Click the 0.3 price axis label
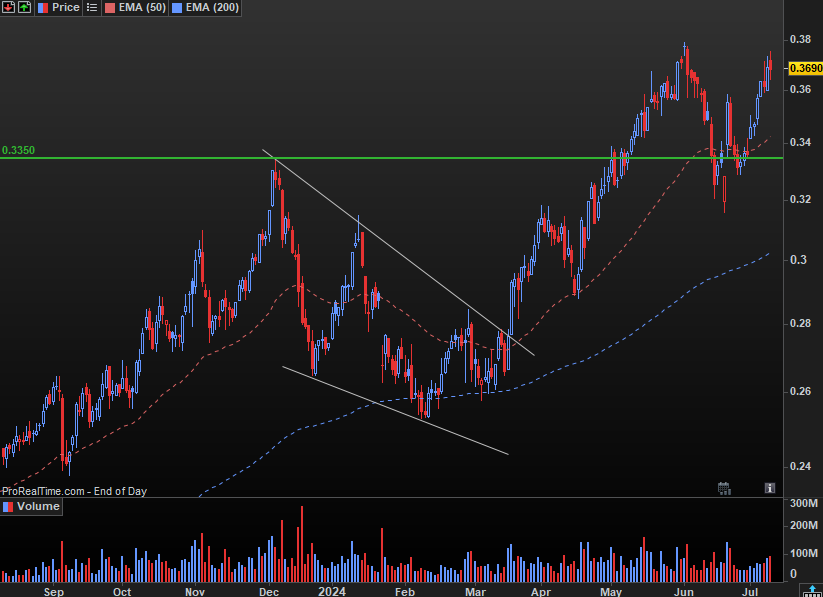823x597 pixels. (798, 260)
